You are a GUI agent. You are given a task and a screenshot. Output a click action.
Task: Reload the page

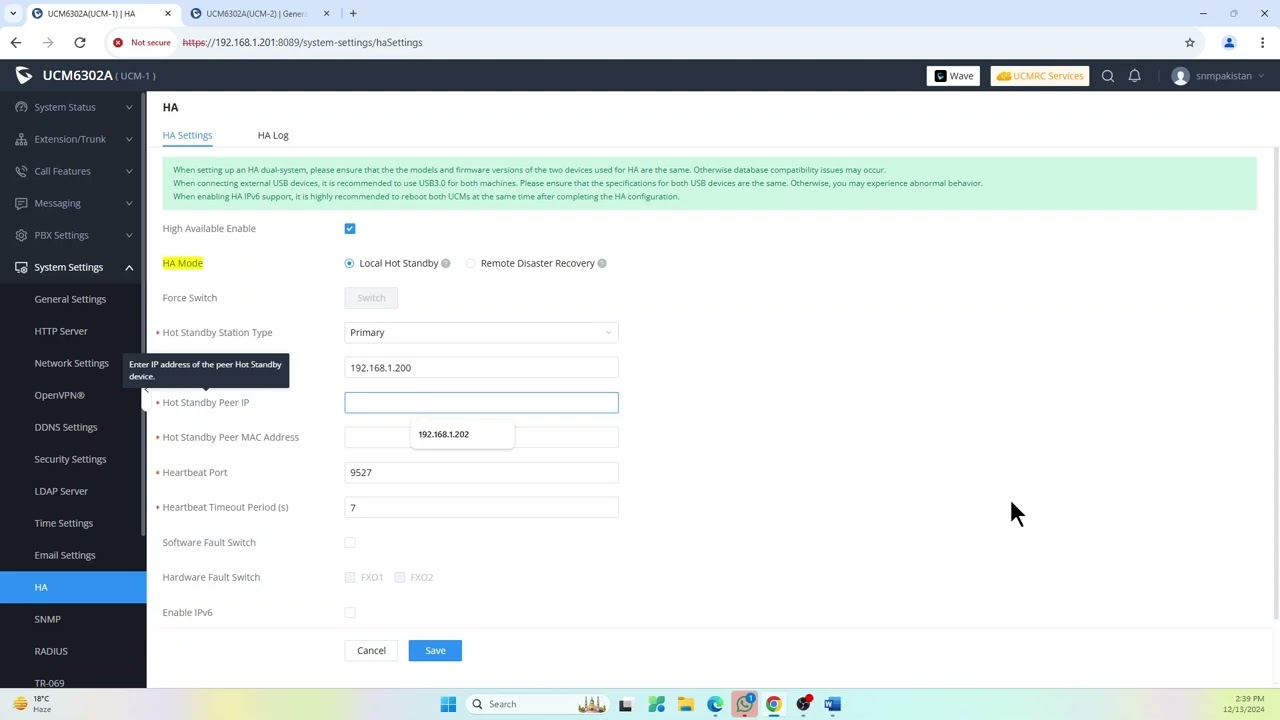point(80,42)
